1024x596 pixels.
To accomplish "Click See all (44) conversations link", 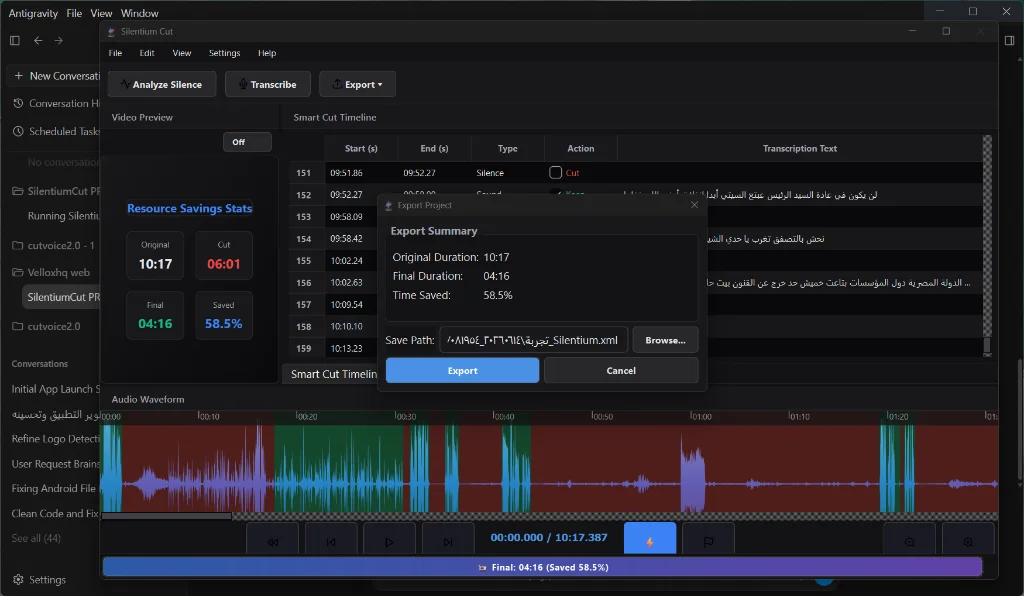I will [36, 538].
